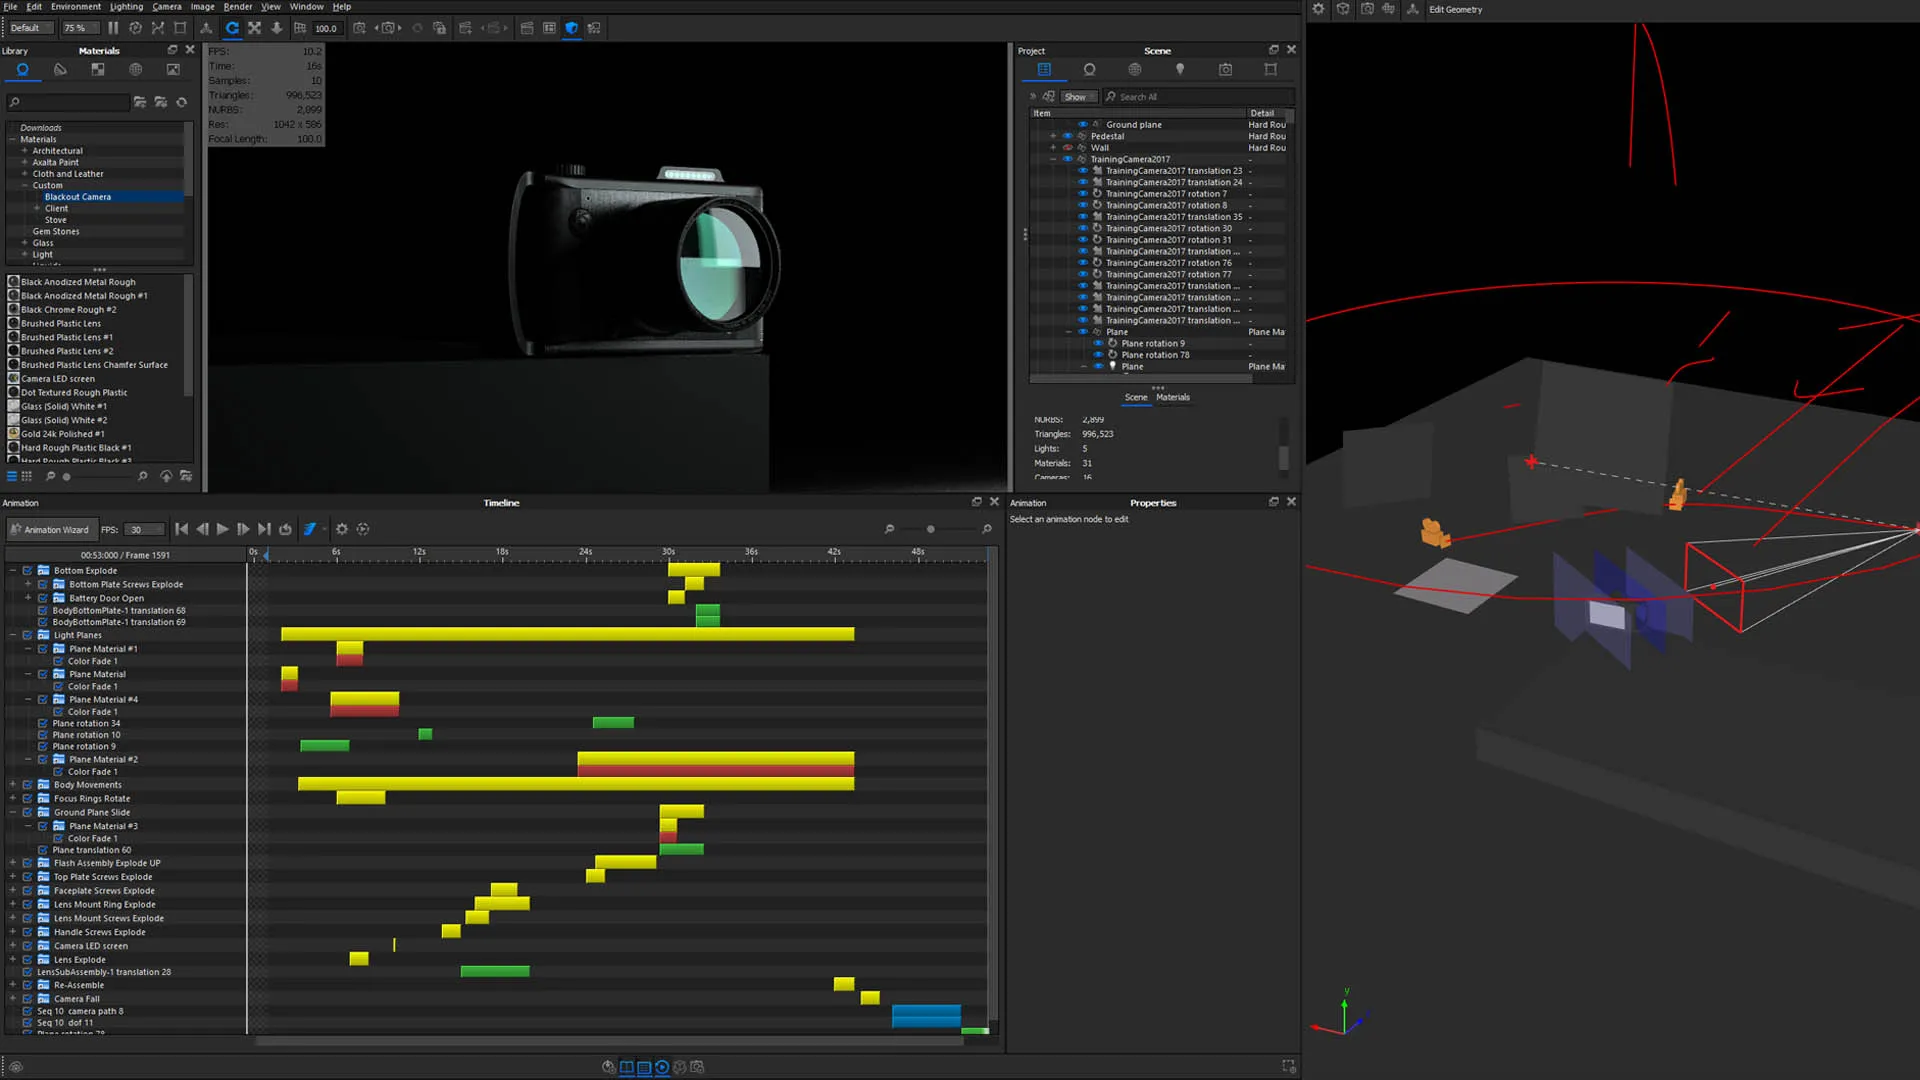Viewport: 1920px width, 1080px height.
Task: Uncheck the Bottom Explode animation checkbox
Action: pos(28,571)
